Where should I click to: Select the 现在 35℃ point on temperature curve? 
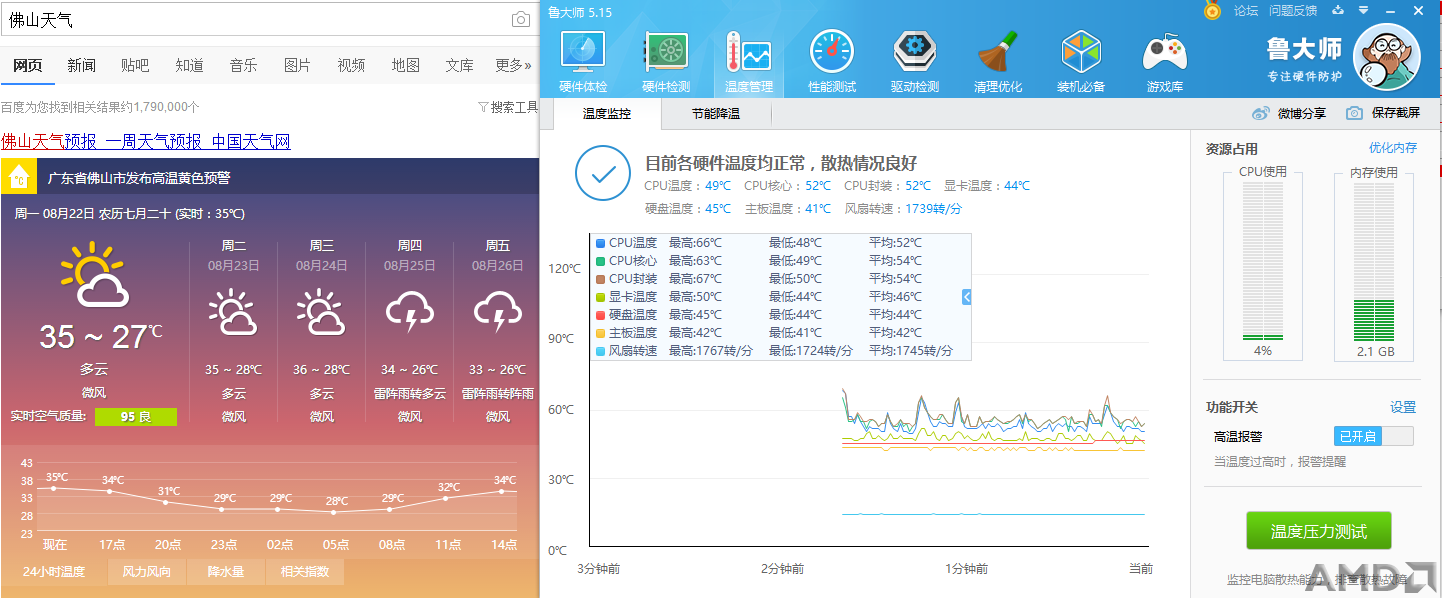point(55,488)
